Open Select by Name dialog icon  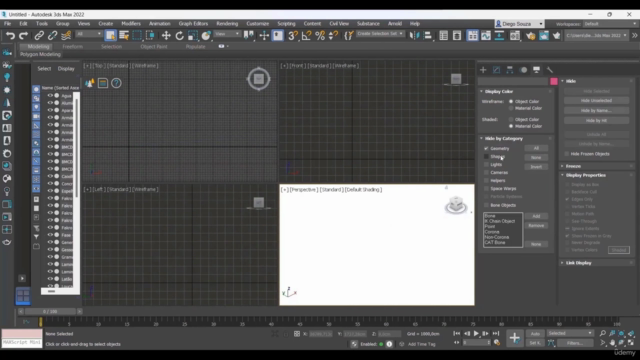[x=124, y=36]
